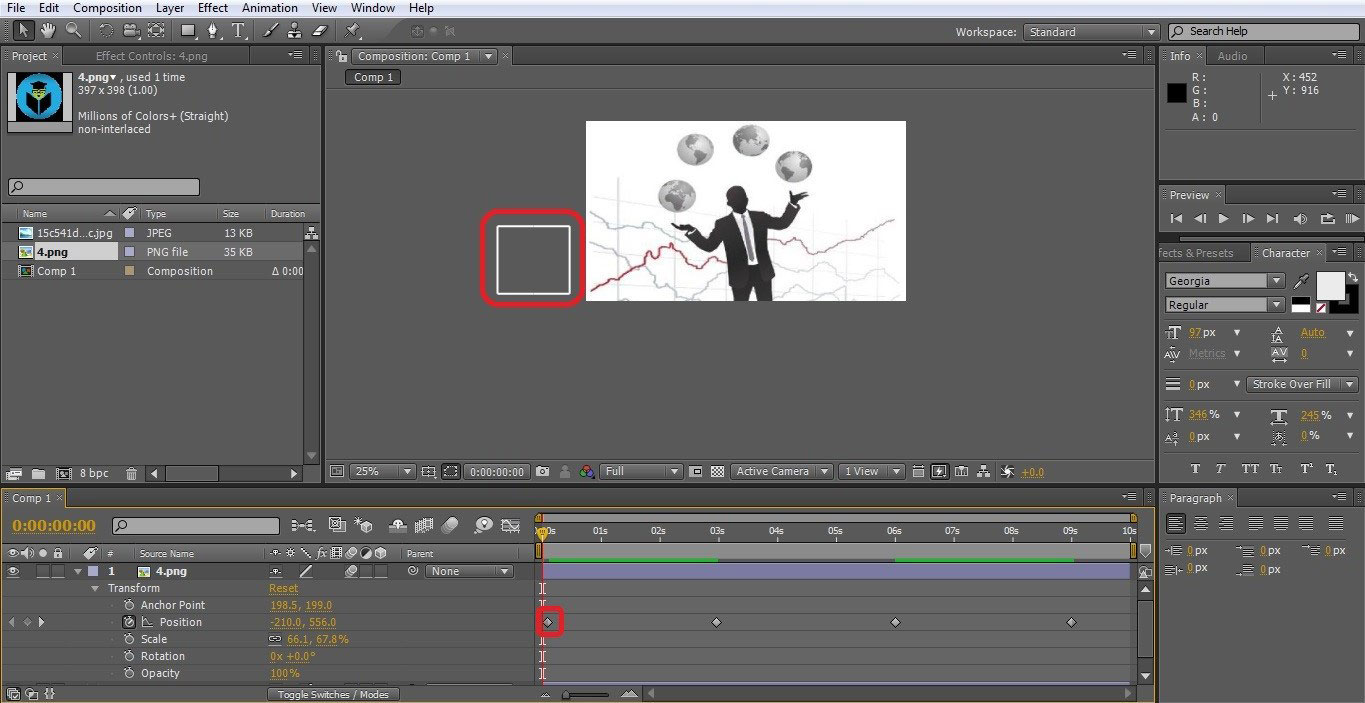This screenshot has width=1365, height=703.
Task: Open the Graph Editor
Action: [511, 525]
